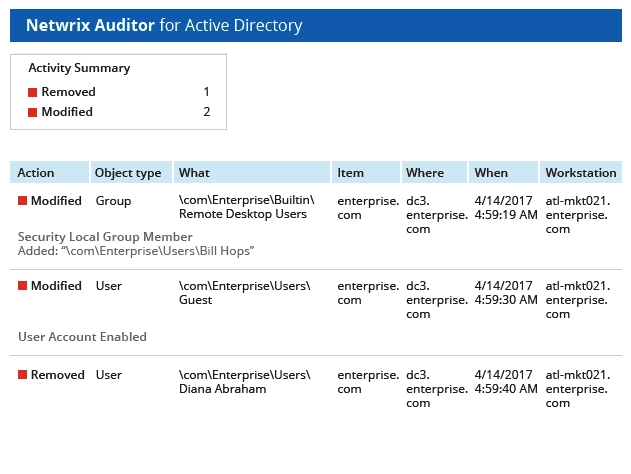The height and width of the screenshot is (474, 631).
Task: Click the Added Bill Hops detail line
Action: coord(136,251)
